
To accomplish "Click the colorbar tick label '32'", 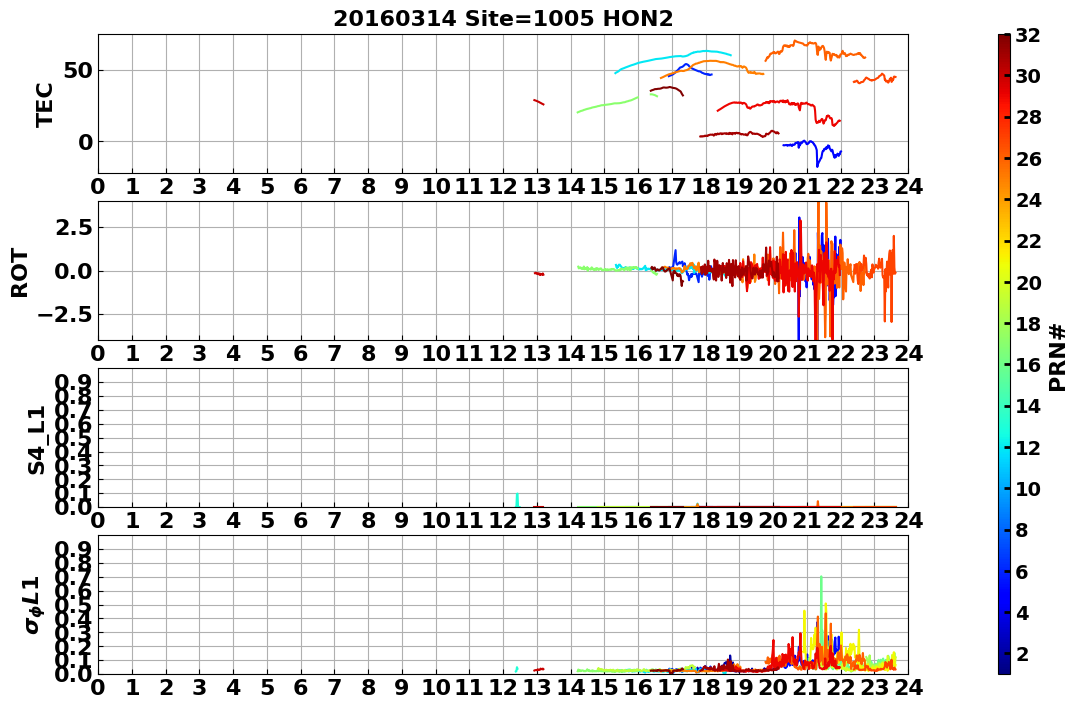I will click(1028, 35).
